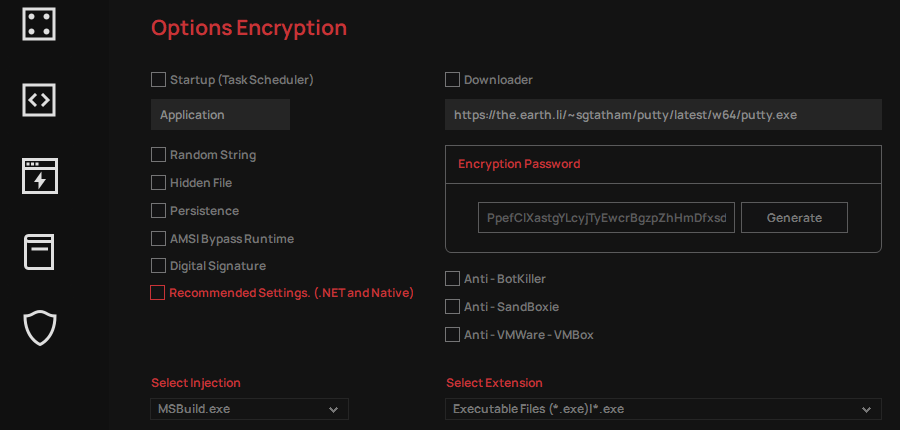The height and width of the screenshot is (430, 900).
Task: Select the shield icon in the sidebar
Action: point(40,328)
